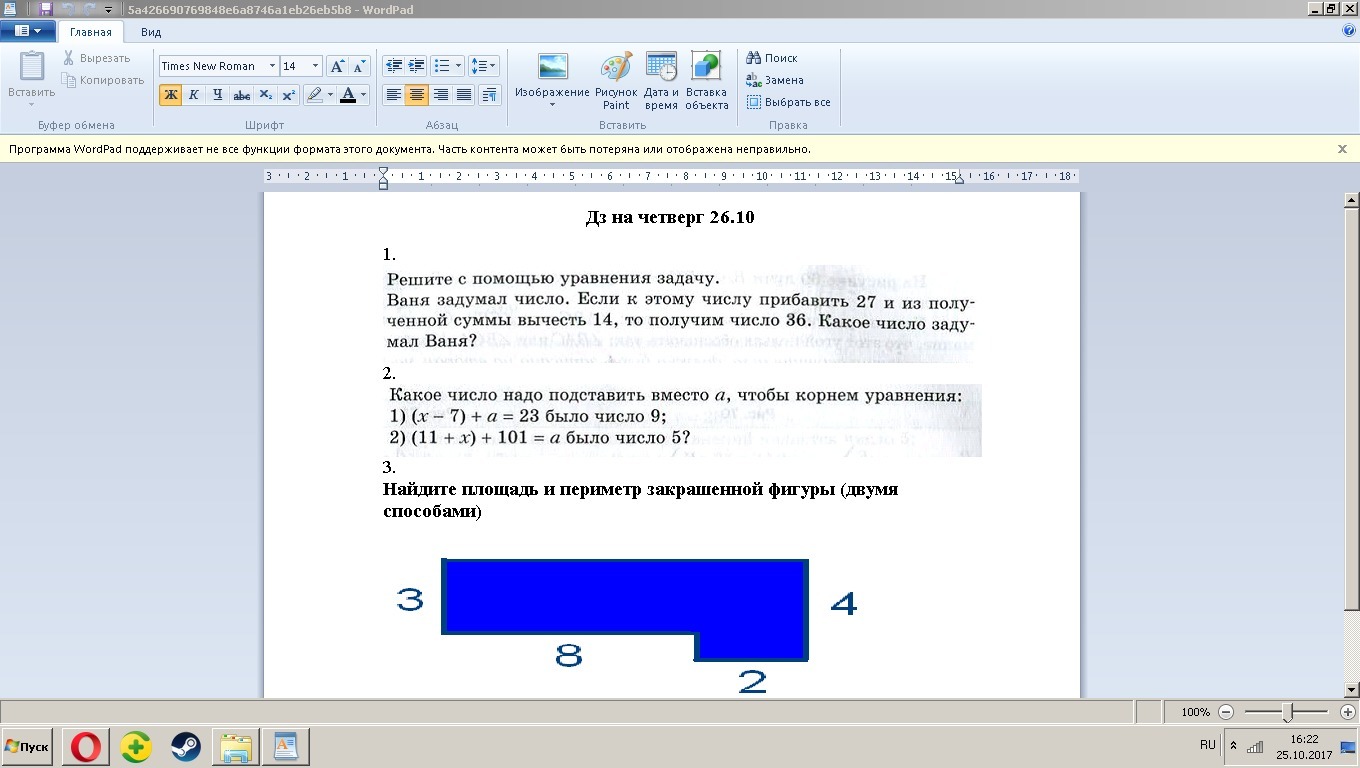The width and height of the screenshot is (1360, 768).
Task: Switch to the Вид tab
Action: click(151, 32)
